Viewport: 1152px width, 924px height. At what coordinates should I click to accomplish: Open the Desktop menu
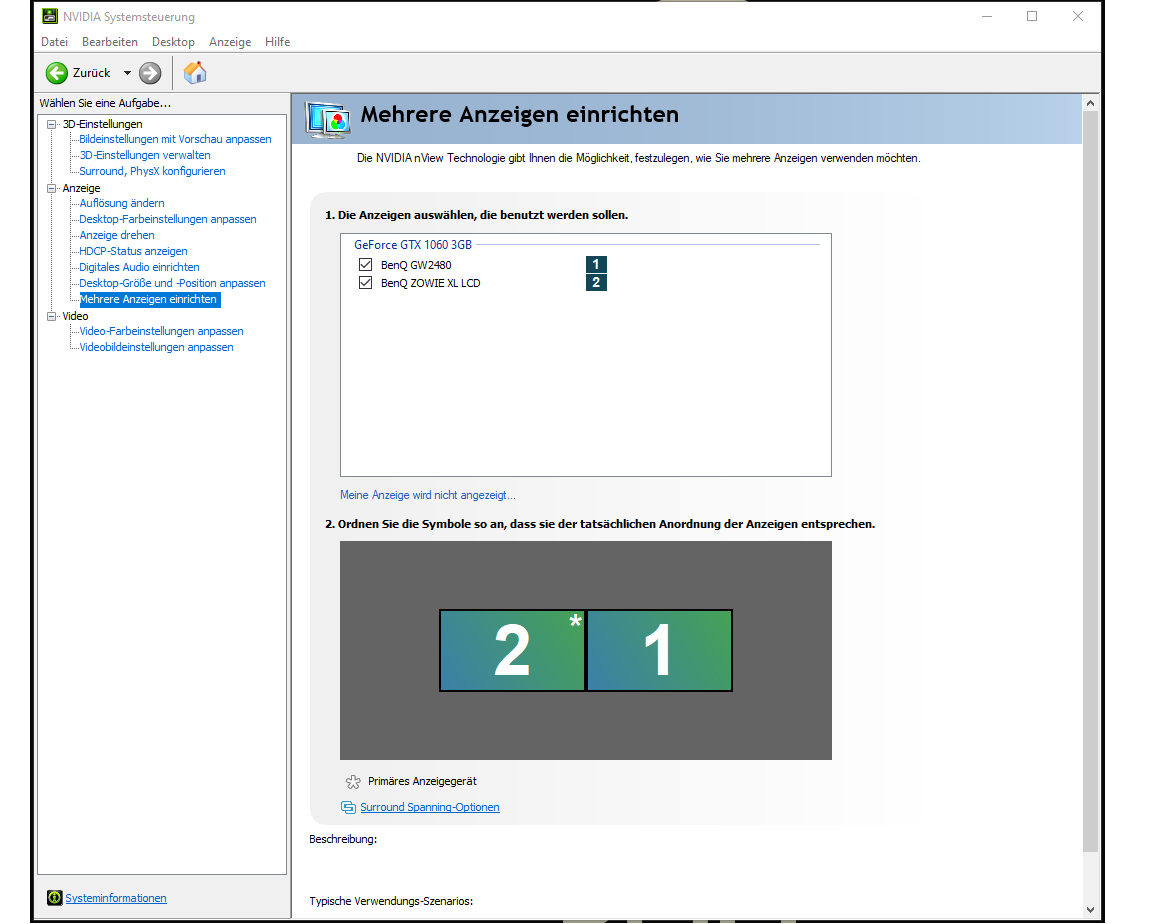pyautogui.click(x=173, y=42)
